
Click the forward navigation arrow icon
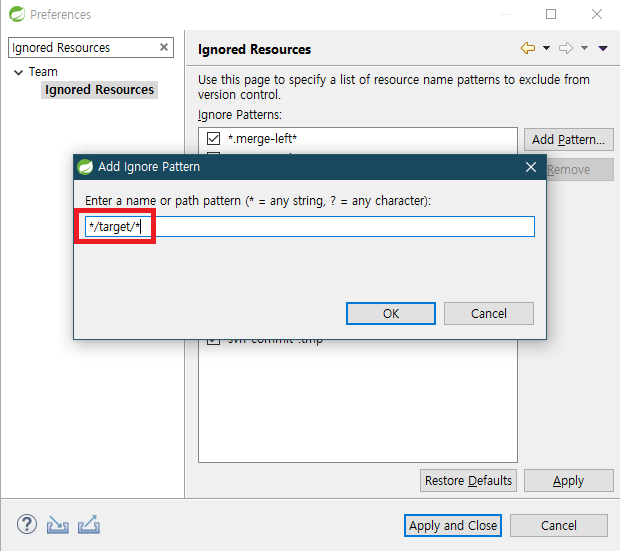(565, 48)
